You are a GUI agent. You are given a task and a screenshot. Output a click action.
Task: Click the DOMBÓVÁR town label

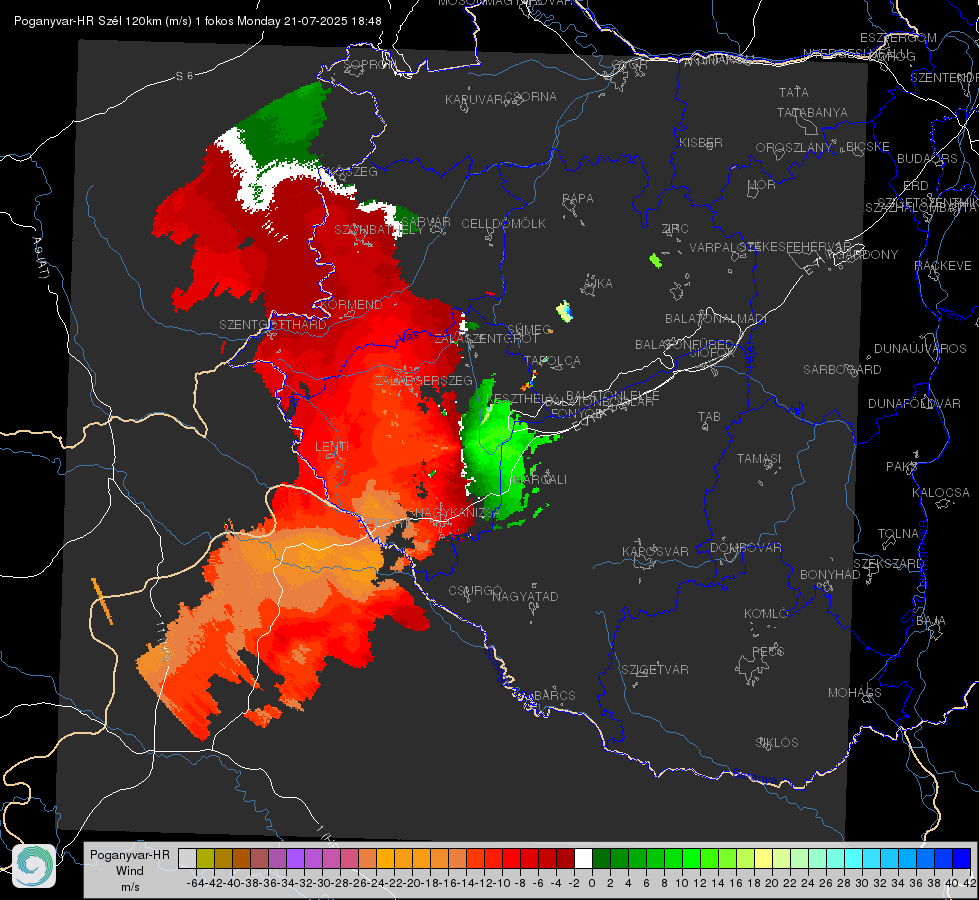[745, 548]
